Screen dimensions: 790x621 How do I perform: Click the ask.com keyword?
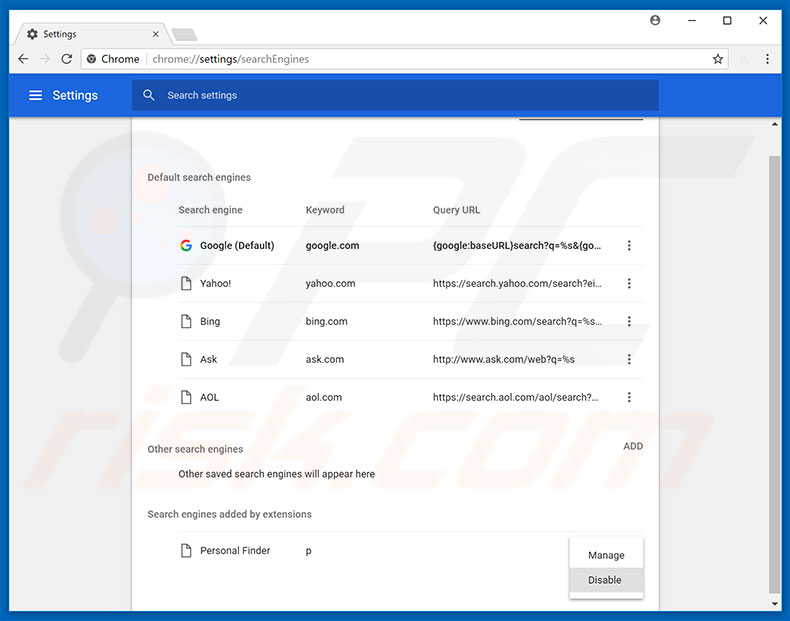(x=324, y=359)
